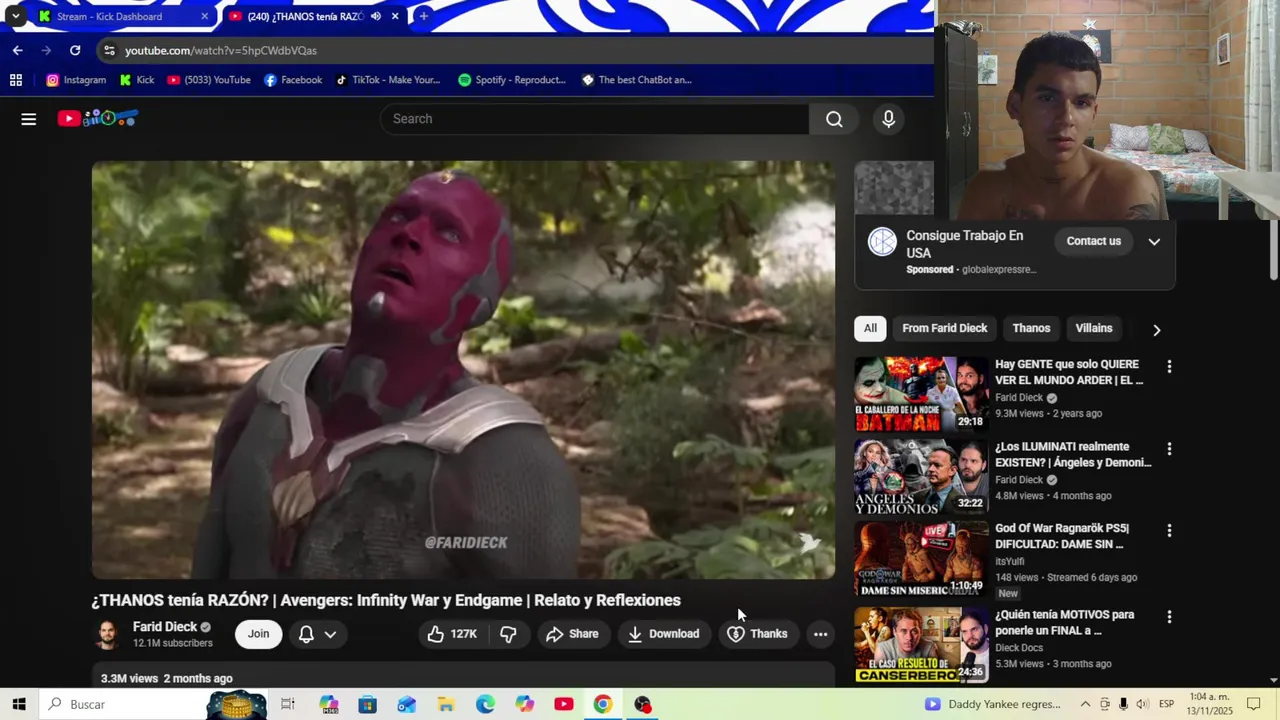Open tab search dropdown arrow
The height and width of the screenshot is (720, 1280).
pyautogui.click(x=15, y=16)
